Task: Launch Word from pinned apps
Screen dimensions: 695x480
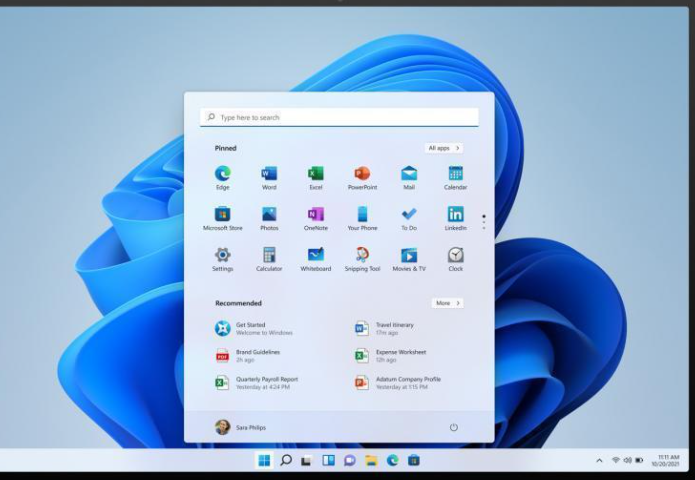Action: click(269, 178)
